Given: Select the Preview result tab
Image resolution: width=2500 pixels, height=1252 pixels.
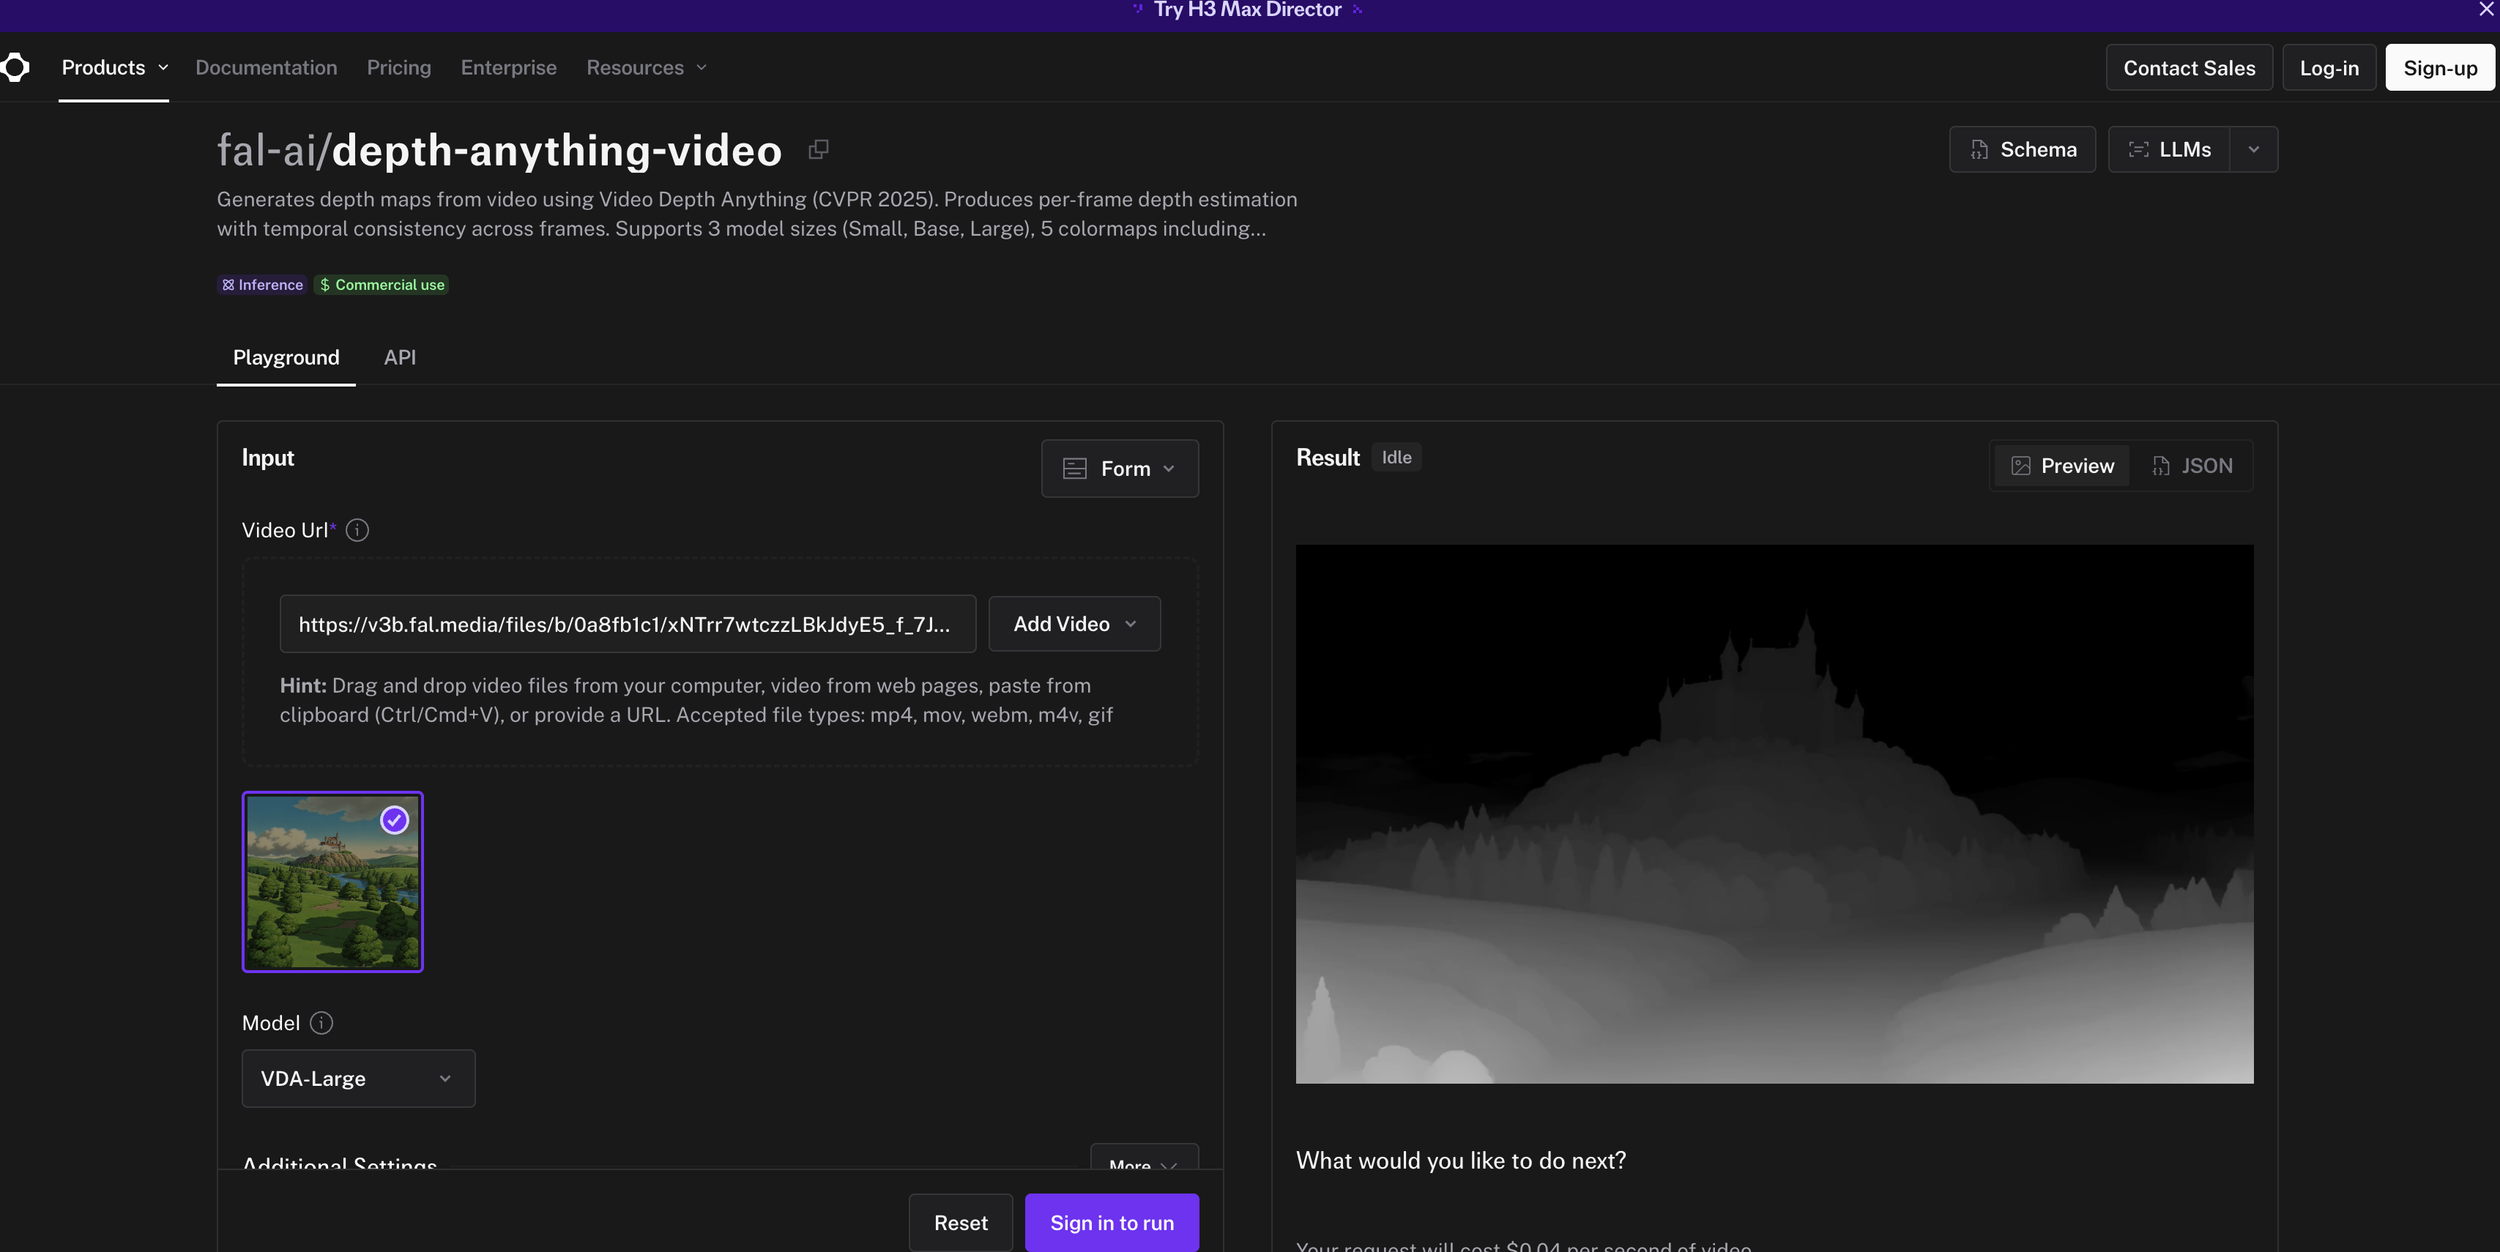Looking at the screenshot, I should (x=2062, y=466).
